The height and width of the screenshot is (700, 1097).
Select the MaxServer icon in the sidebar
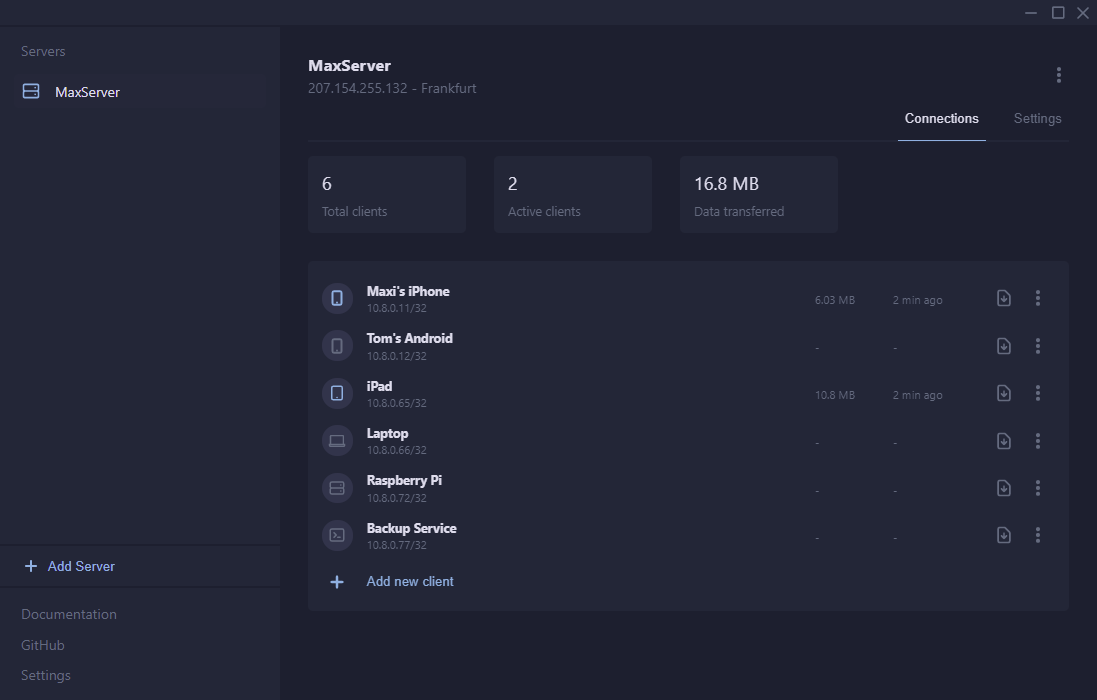pyautogui.click(x=30, y=91)
